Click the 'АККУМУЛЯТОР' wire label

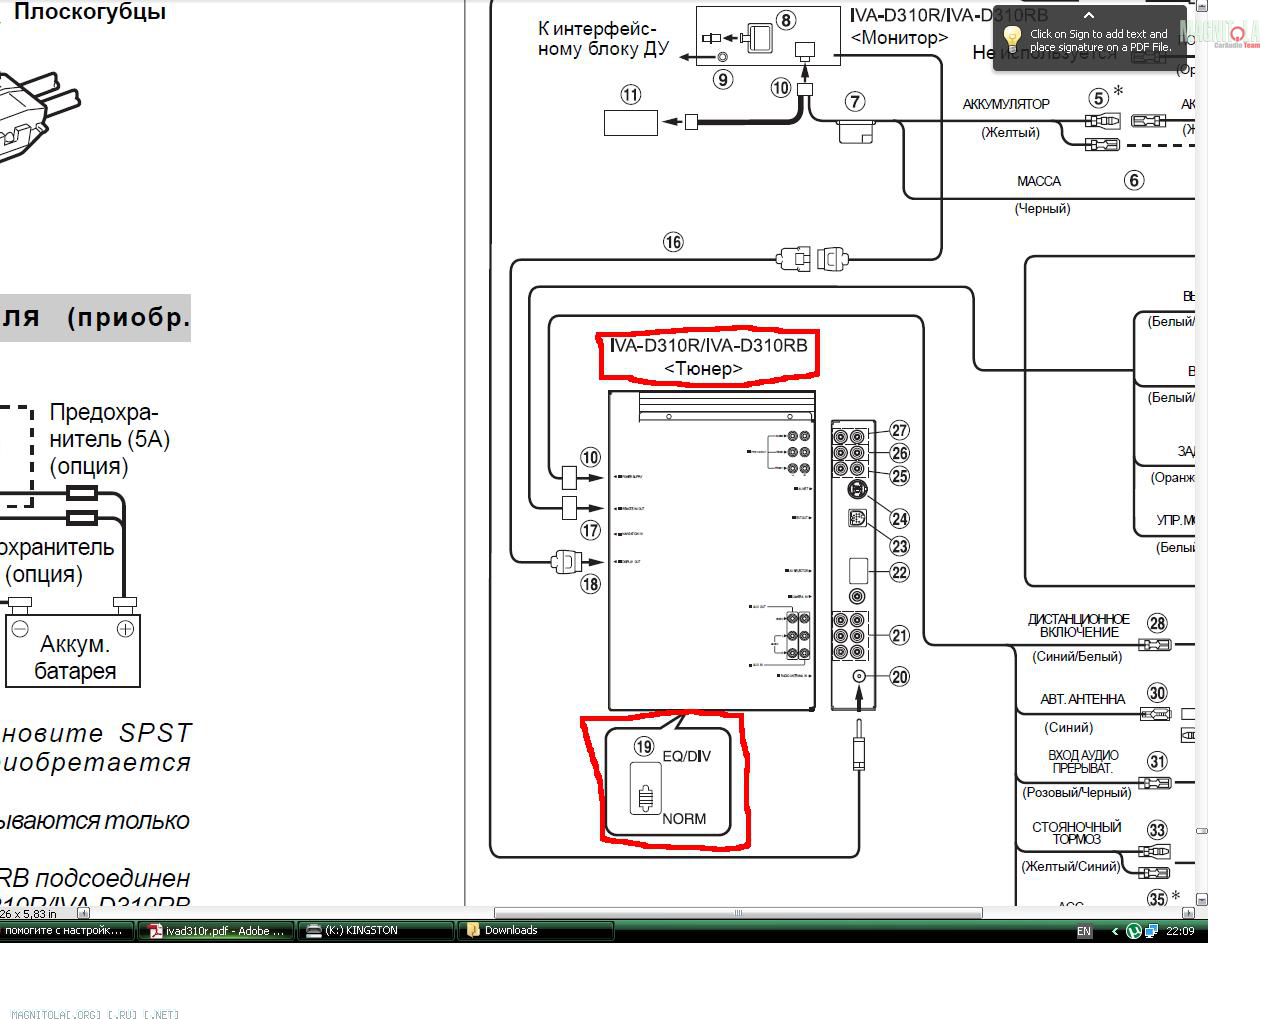click(x=1006, y=104)
